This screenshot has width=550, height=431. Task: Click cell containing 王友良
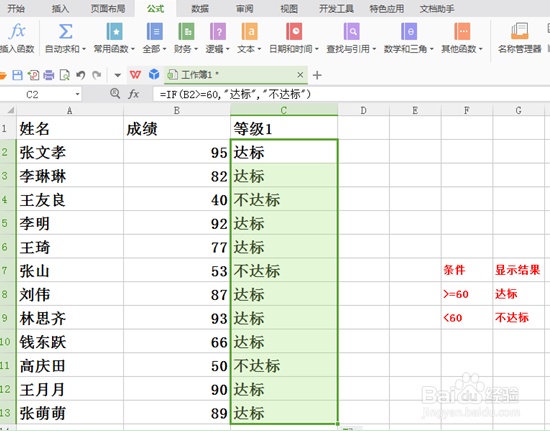(70, 200)
